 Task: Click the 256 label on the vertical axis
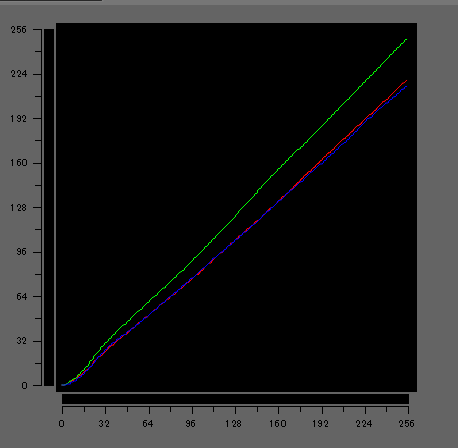coord(18,30)
